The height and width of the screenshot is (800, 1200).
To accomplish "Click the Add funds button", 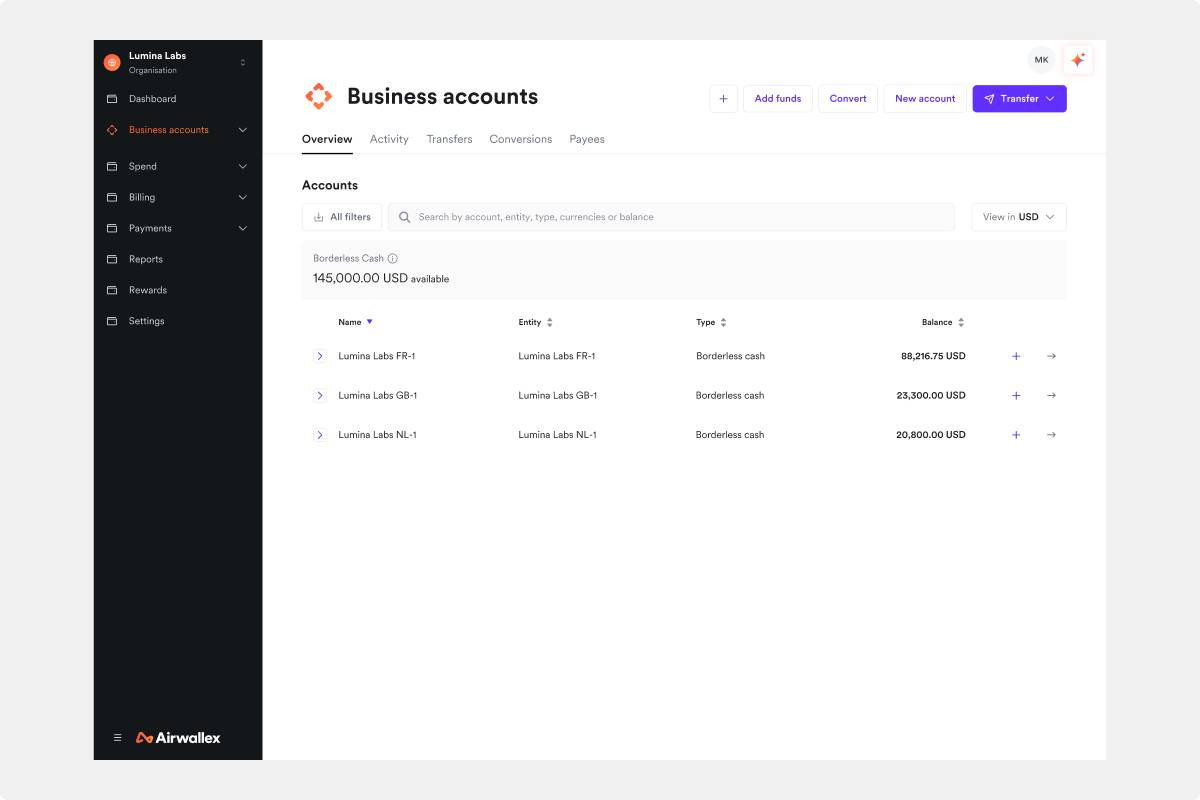I will coord(778,99).
